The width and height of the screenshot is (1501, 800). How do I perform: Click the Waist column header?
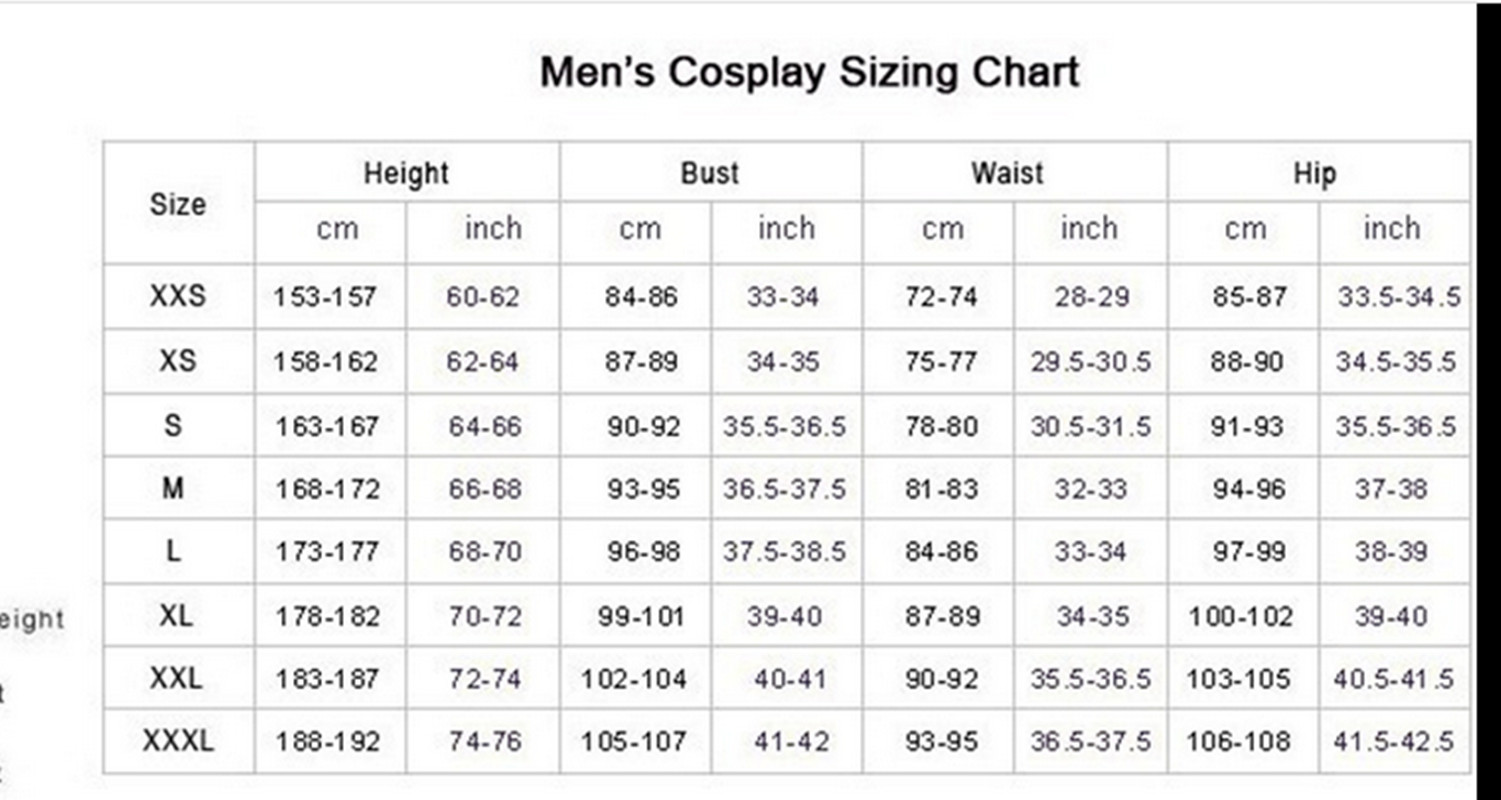[x=1008, y=173]
